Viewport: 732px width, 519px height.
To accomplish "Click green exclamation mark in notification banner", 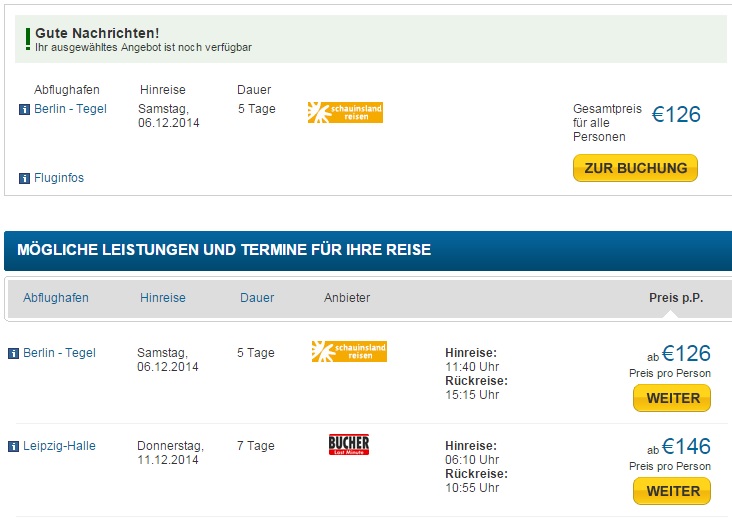I will tap(28, 39).
